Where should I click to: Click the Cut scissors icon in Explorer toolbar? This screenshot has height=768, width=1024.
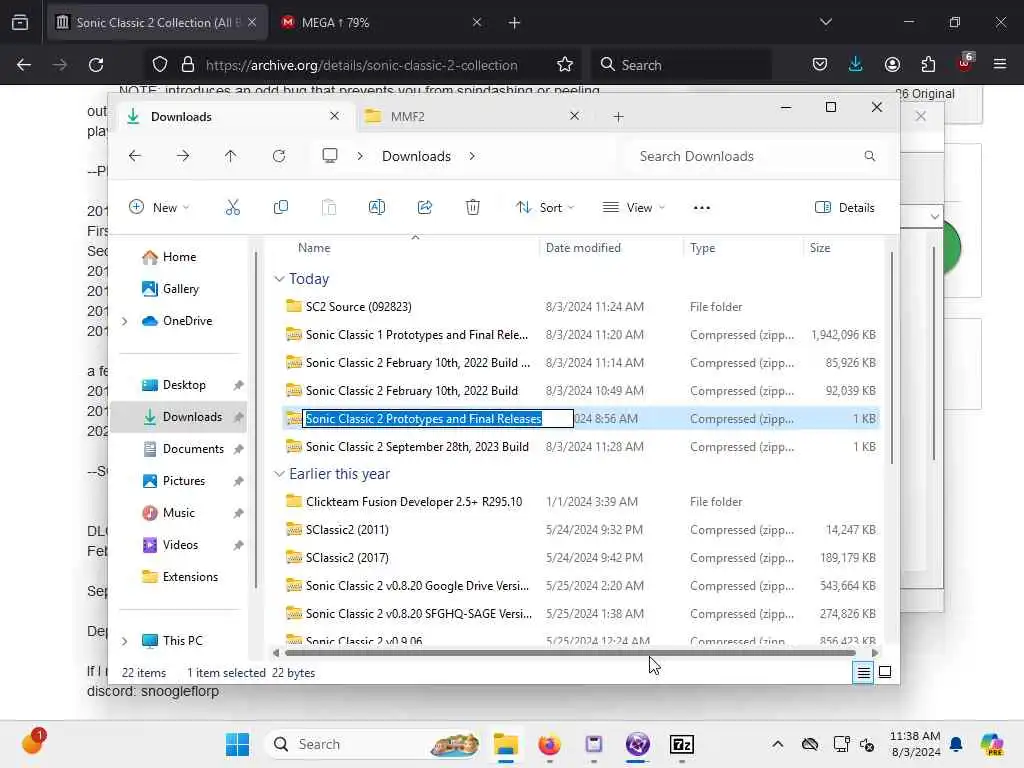pyautogui.click(x=232, y=208)
